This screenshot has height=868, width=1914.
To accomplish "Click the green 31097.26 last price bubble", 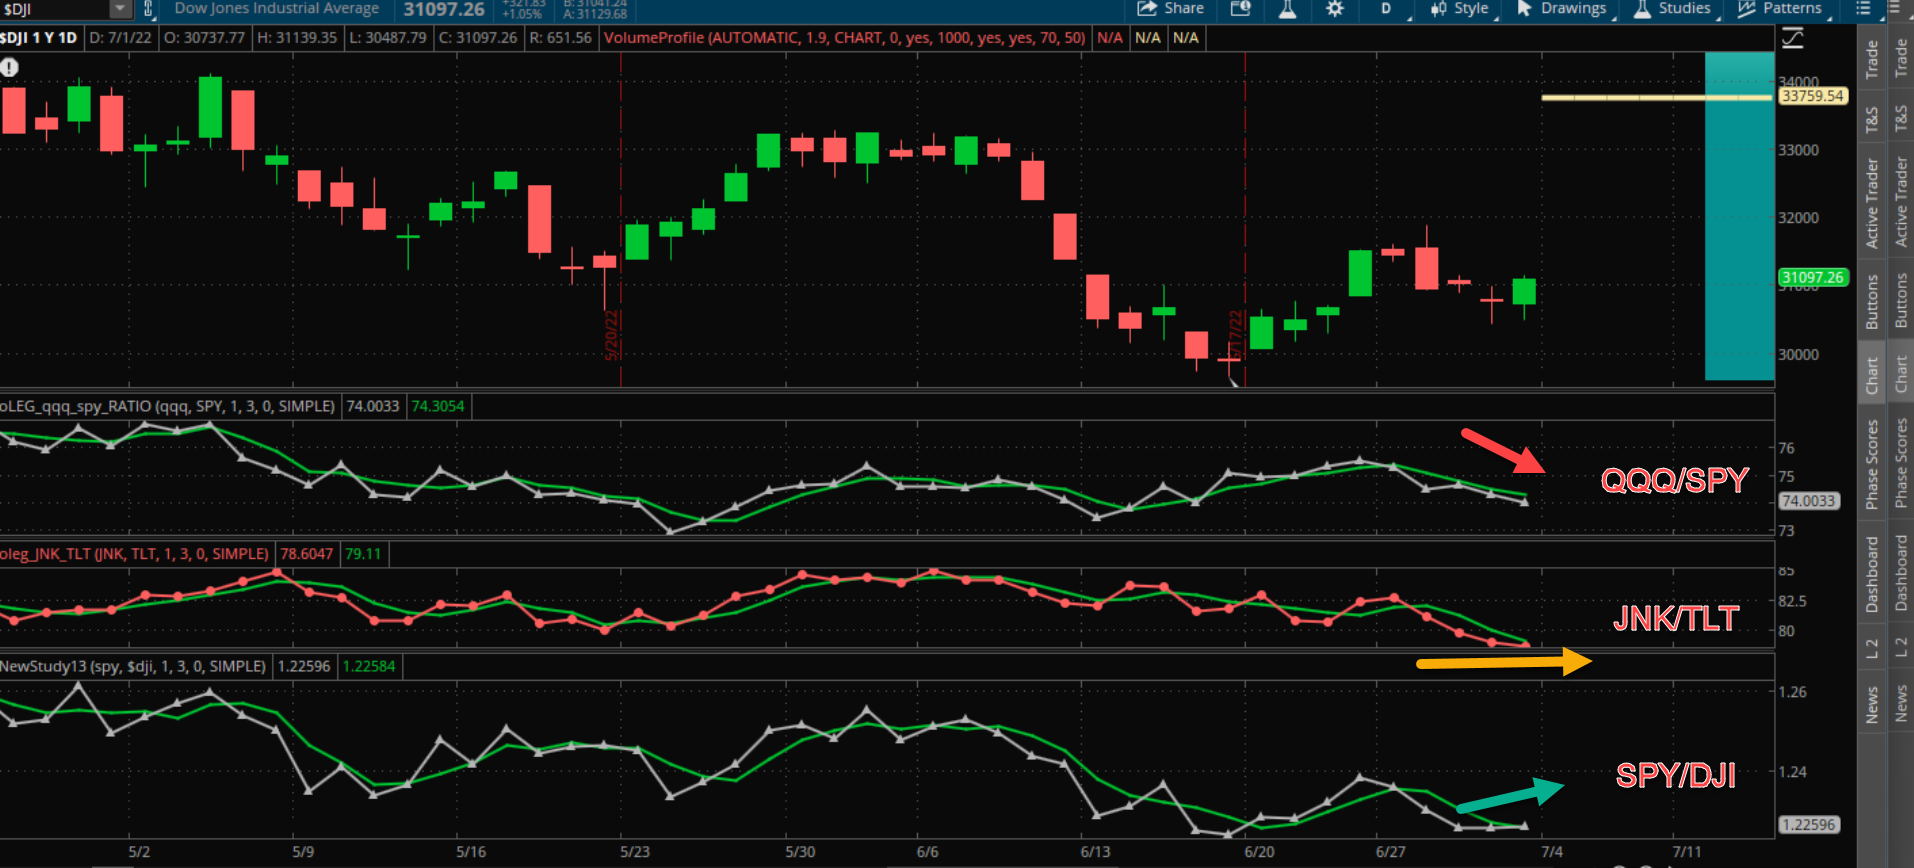I will click(1813, 277).
